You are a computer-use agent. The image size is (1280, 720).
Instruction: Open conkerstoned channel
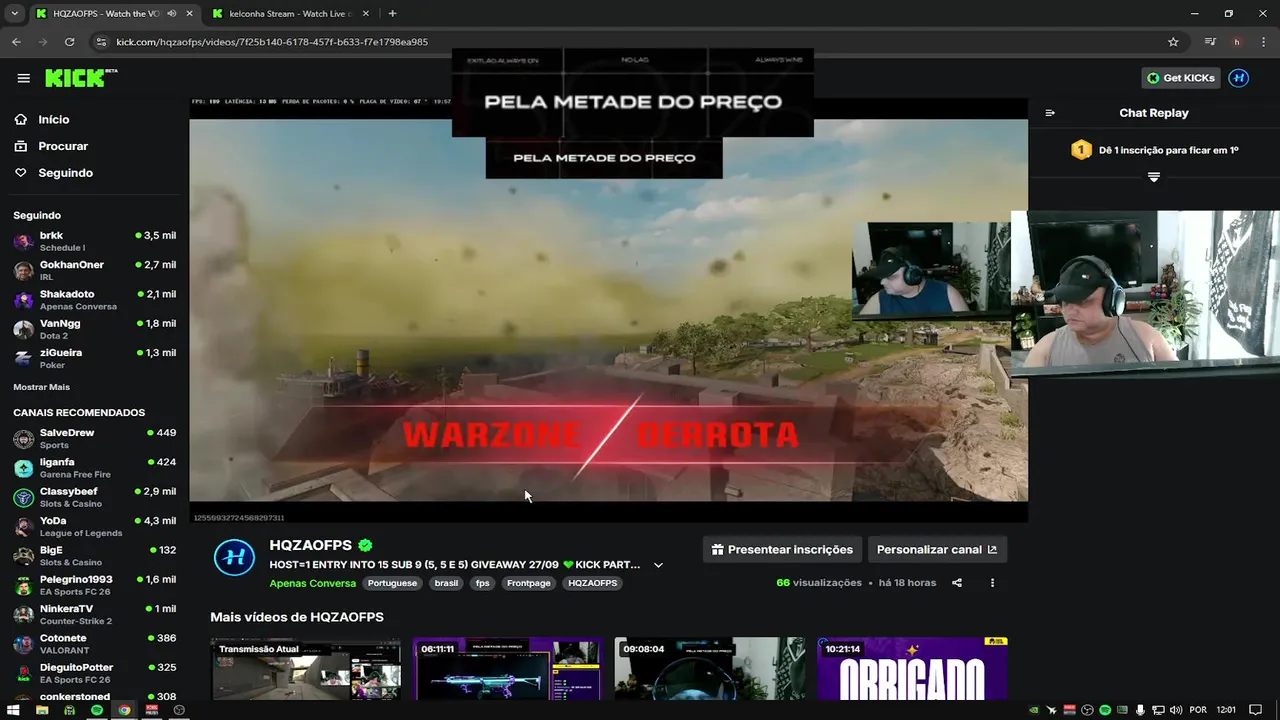94,697
